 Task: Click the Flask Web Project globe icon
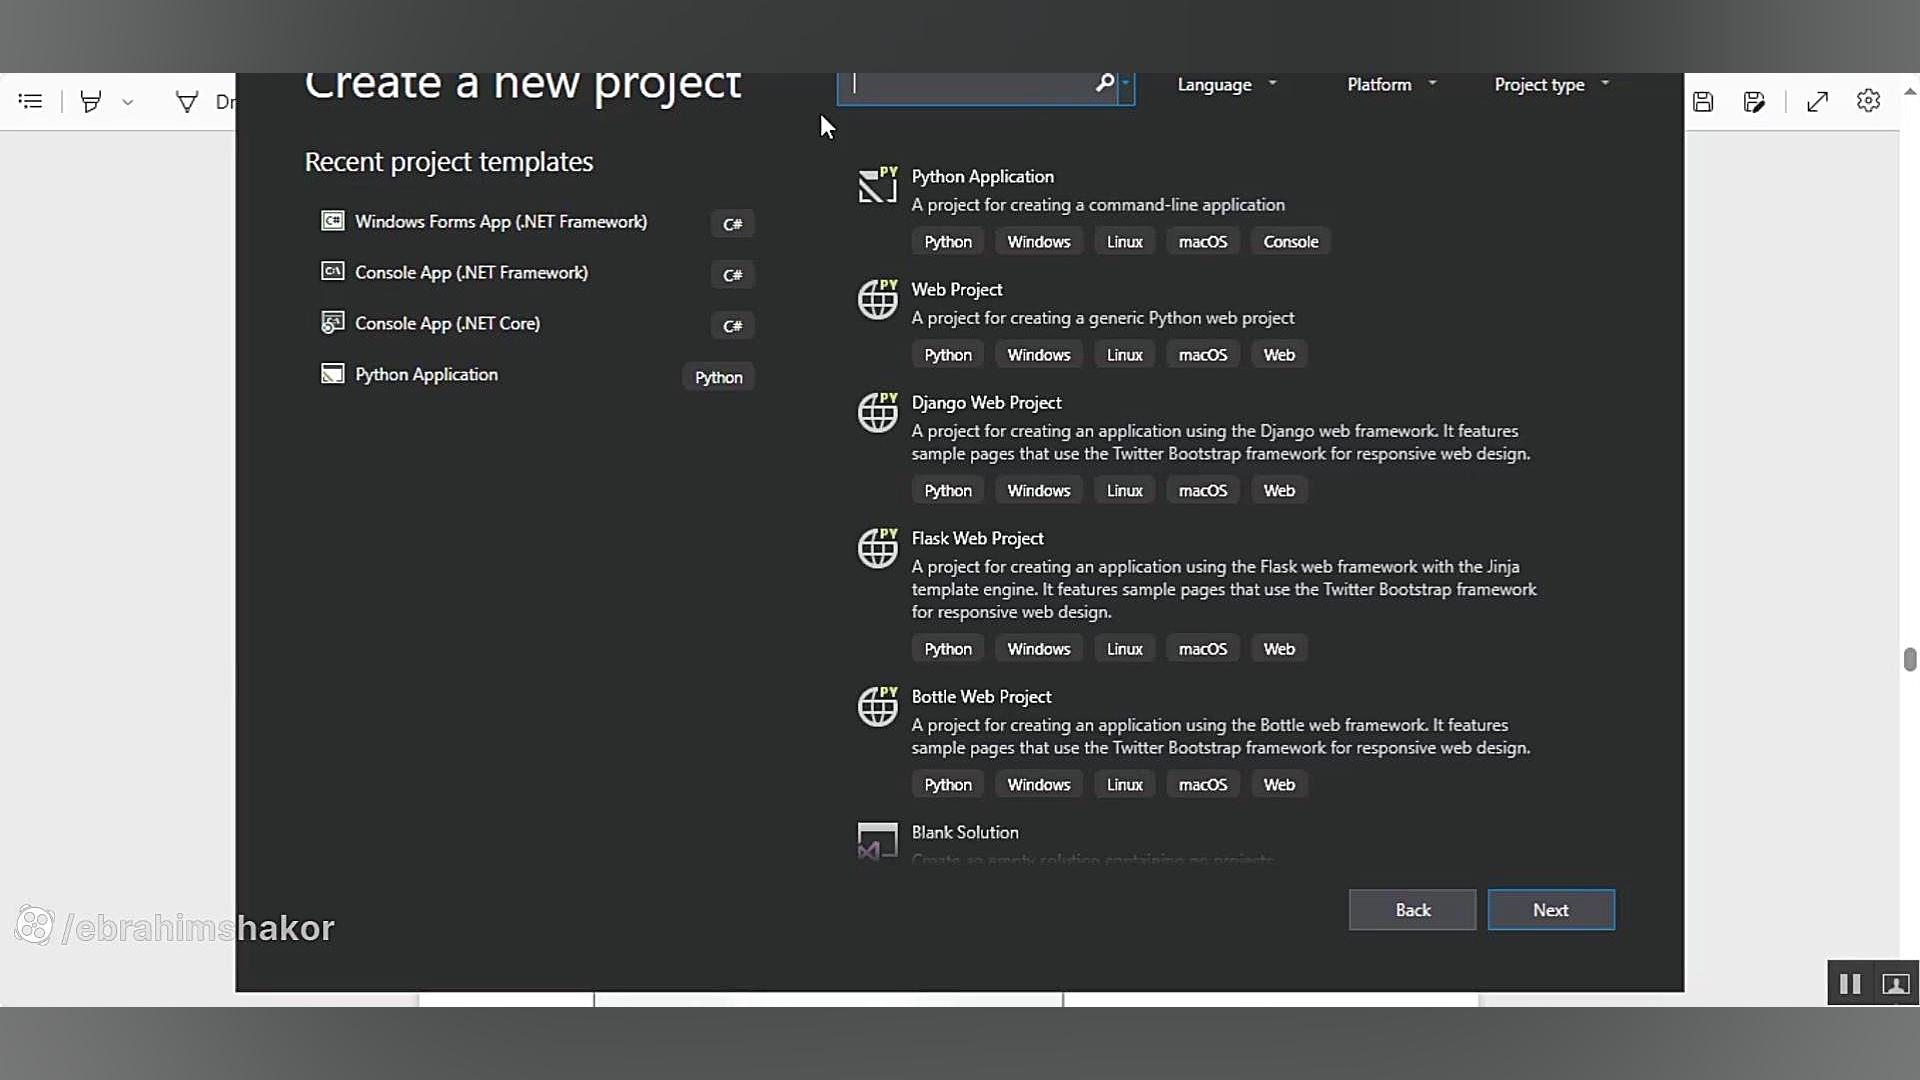point(877,548)
